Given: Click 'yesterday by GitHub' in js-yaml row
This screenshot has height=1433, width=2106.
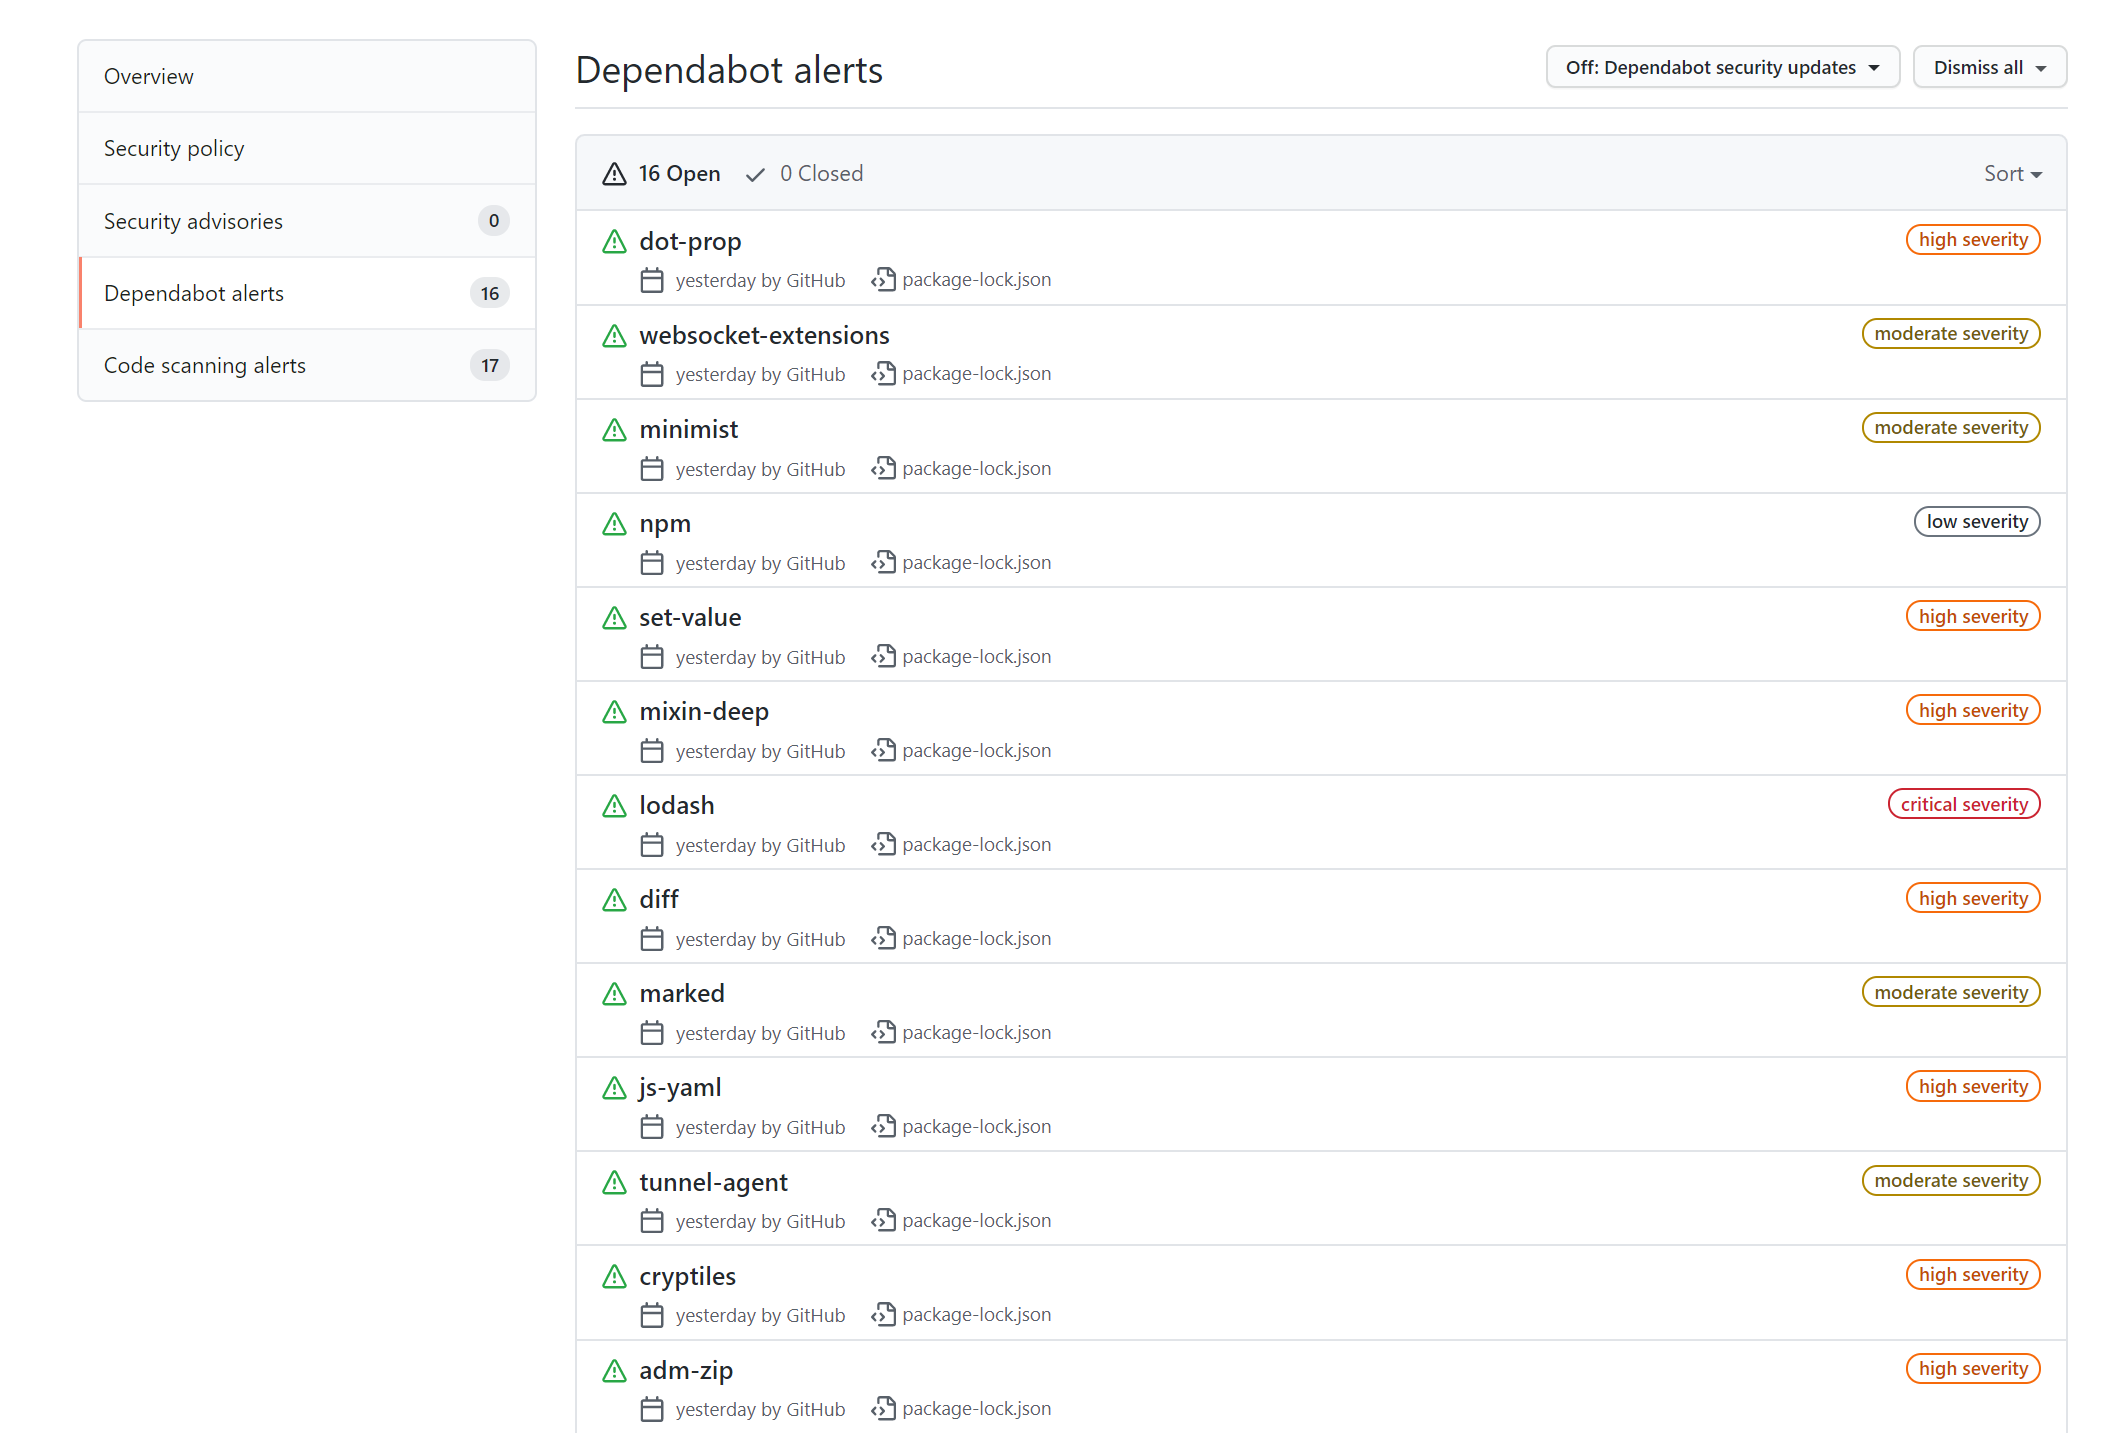Looking at the screenshot, I should tap(760, 1128).
